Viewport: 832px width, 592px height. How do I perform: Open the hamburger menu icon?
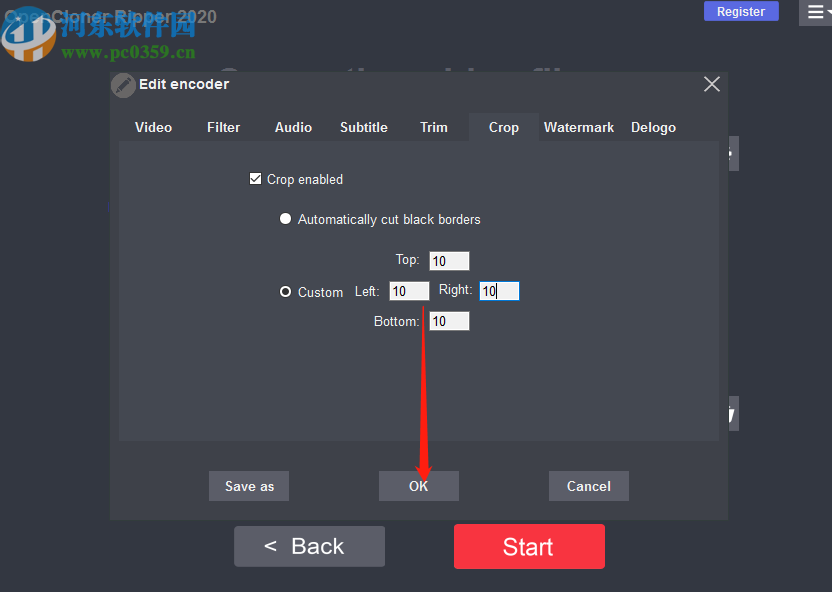click(x=816, y=12)
